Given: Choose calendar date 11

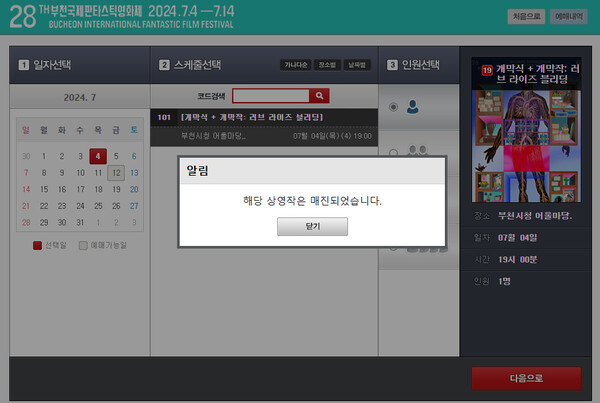Looking at the screenshot, I should tap(98, 173).
